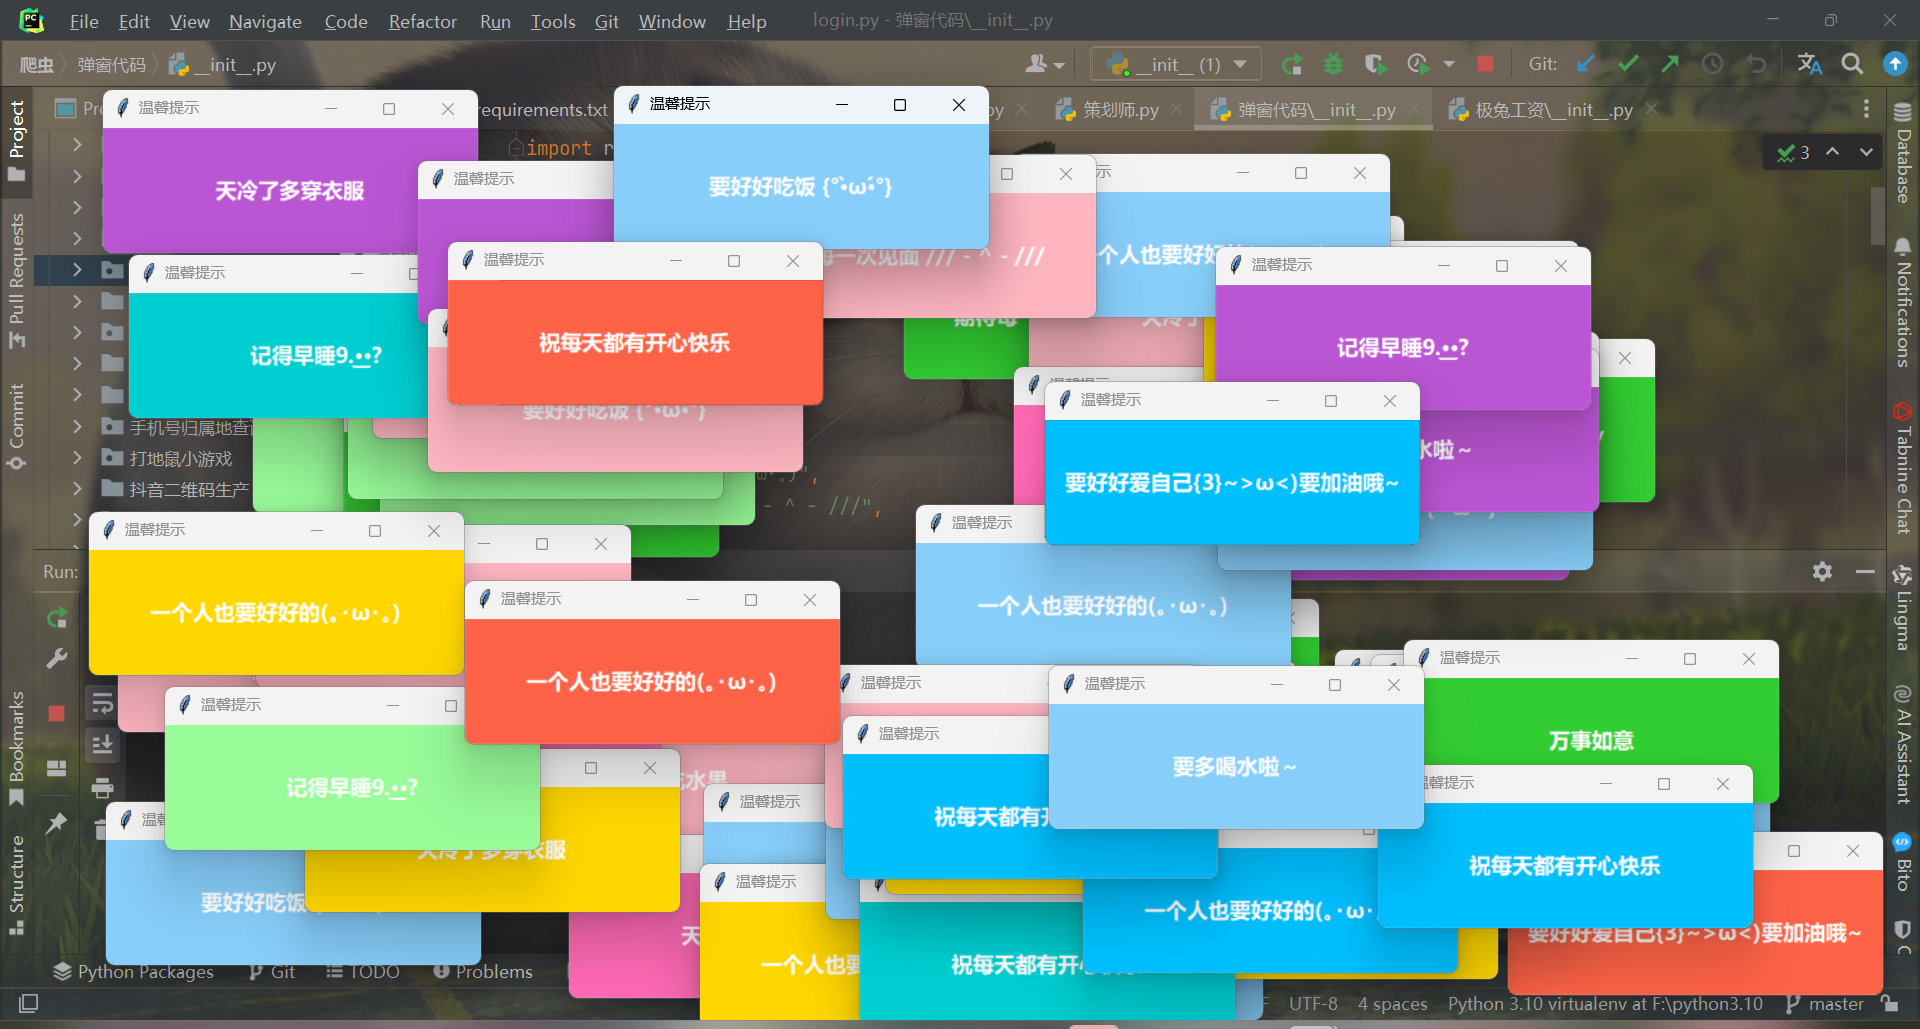
Task: Hide the Run panel with minus icon
Action: [1865, 572]
